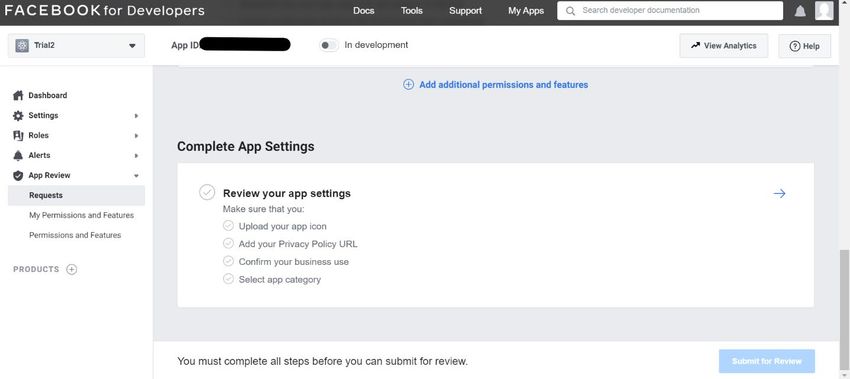Expand the Alerts submenu arrow
Image resolution: width=850 pixels, height=379 pixels.
pos(136,156)
